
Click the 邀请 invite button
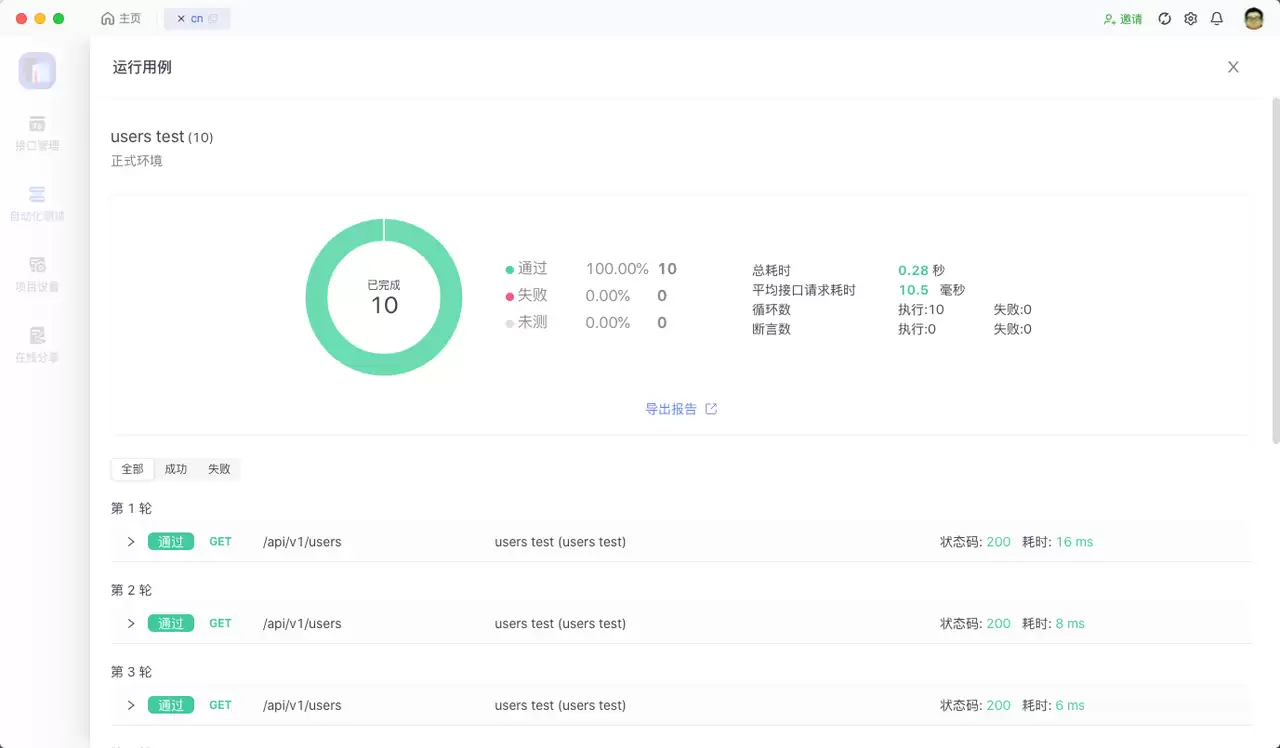click(x=1122, y=19)
